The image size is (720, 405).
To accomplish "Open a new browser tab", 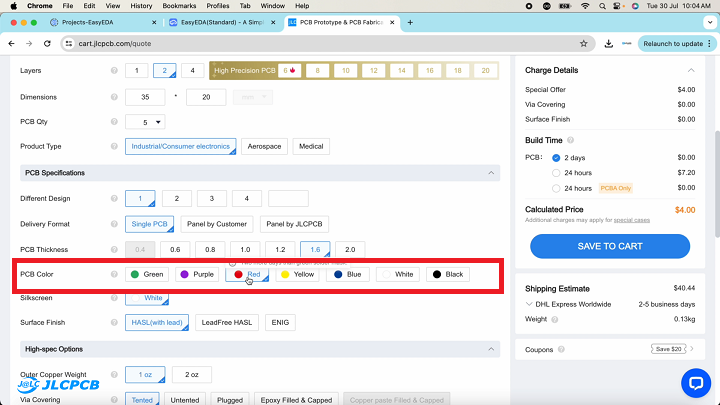I will [410, 22].
